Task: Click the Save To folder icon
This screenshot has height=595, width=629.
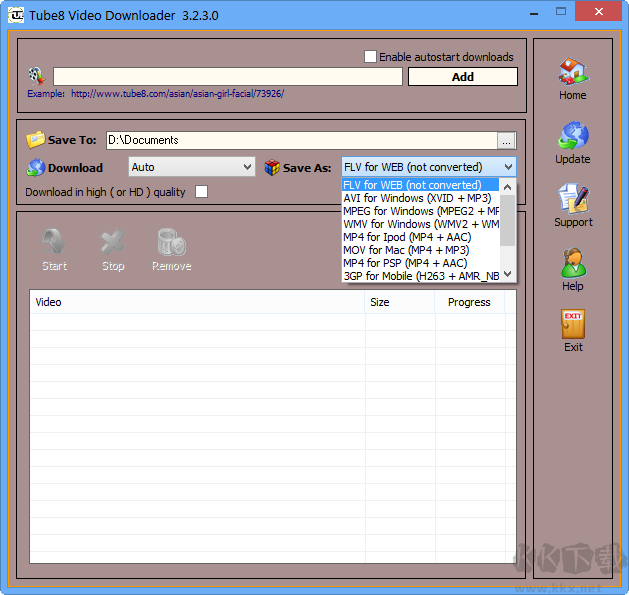Action: [x=35, y=140]
